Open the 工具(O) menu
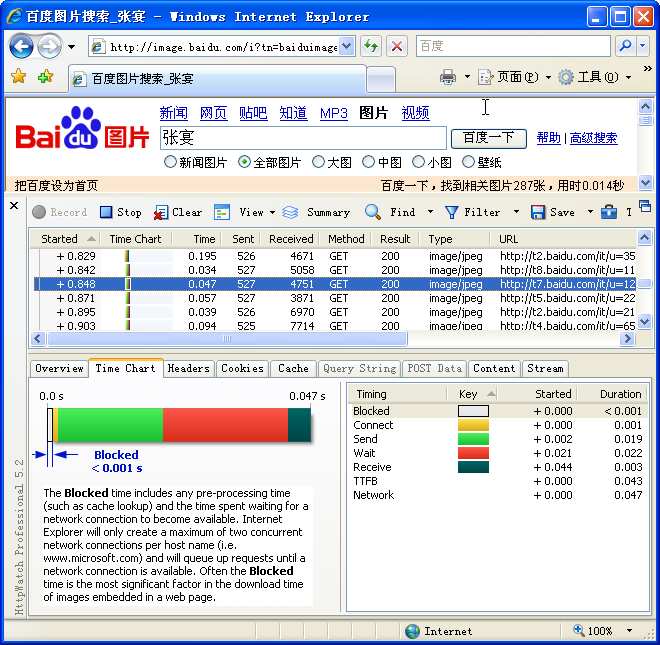This screenshot has width=660, height=645. (x=595, y=77)
